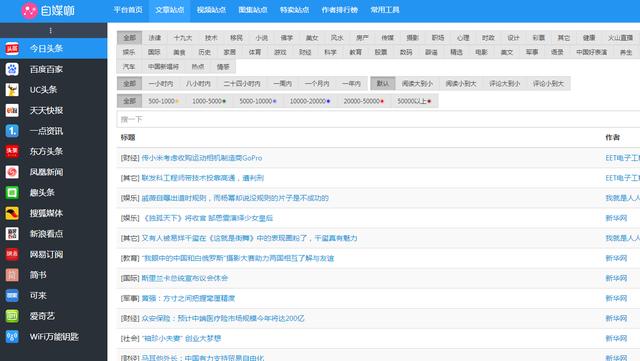Click the 自媒咖 logo icon
The width and height of the screenshot is (640, 361).
pyautogui.click(x=29, y=11)
